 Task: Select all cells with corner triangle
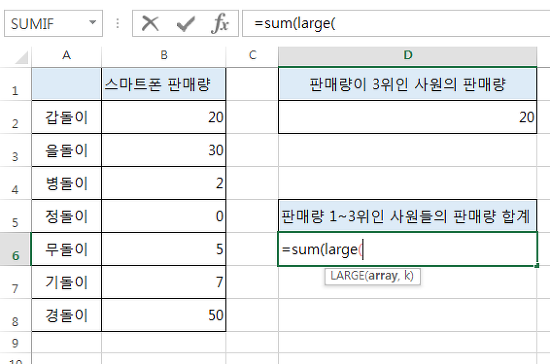tap(21, 58)
